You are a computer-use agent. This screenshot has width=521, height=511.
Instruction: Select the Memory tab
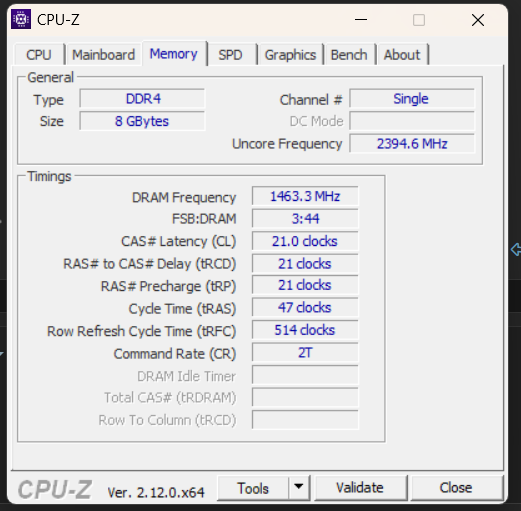tap(174, 54)
